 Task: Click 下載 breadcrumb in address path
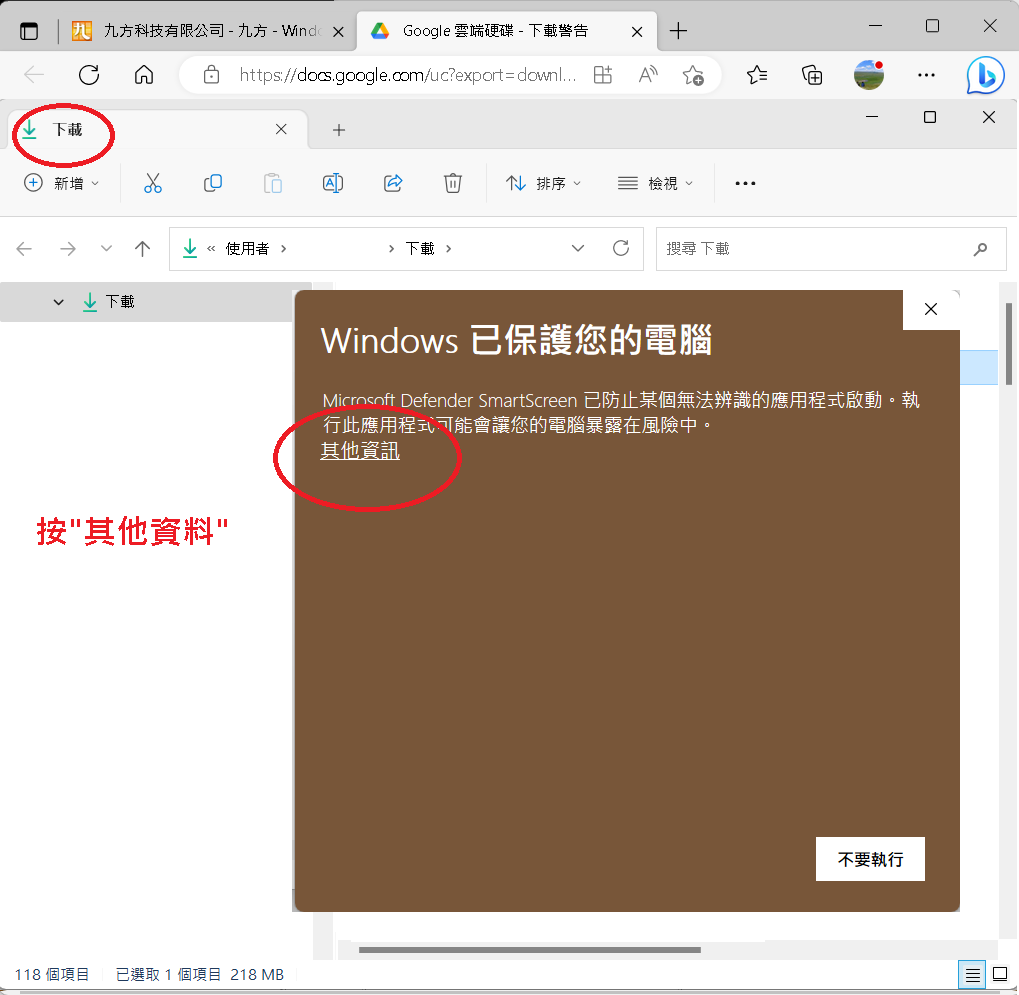point(420,249)
